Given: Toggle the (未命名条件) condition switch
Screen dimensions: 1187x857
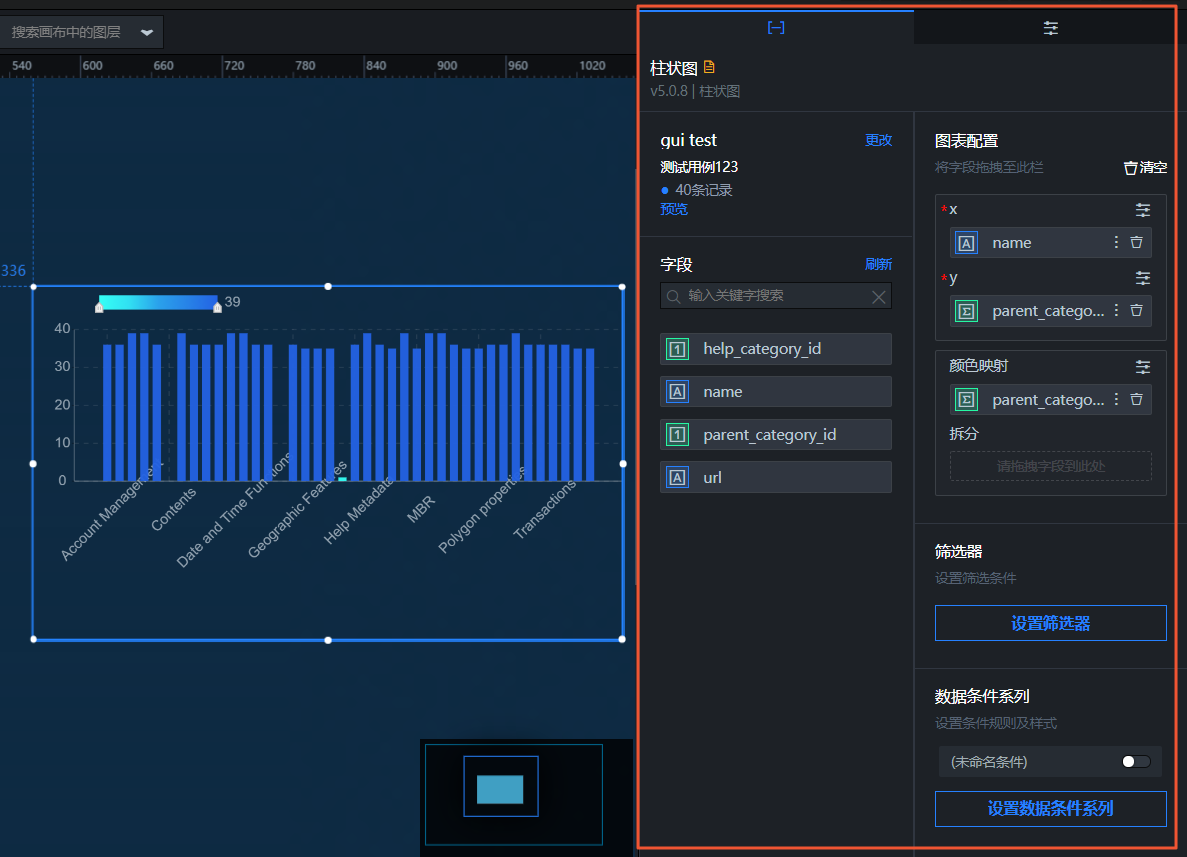Looking at the screenshot, I should [1136, 762].
